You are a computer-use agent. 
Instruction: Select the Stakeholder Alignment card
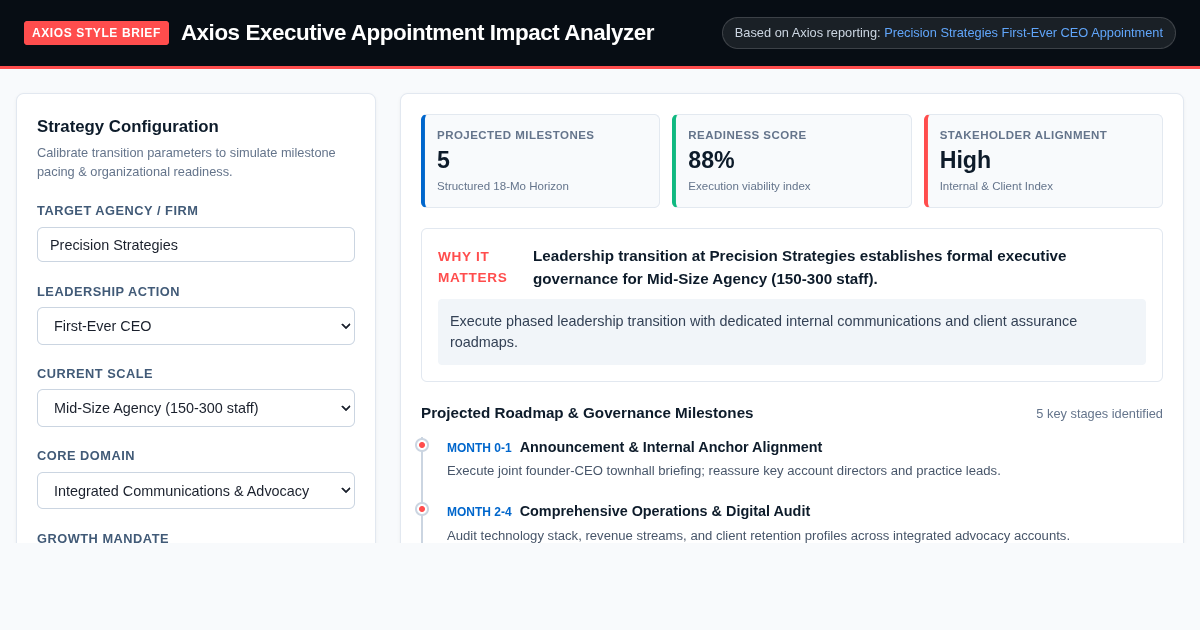click(1043, 161)
